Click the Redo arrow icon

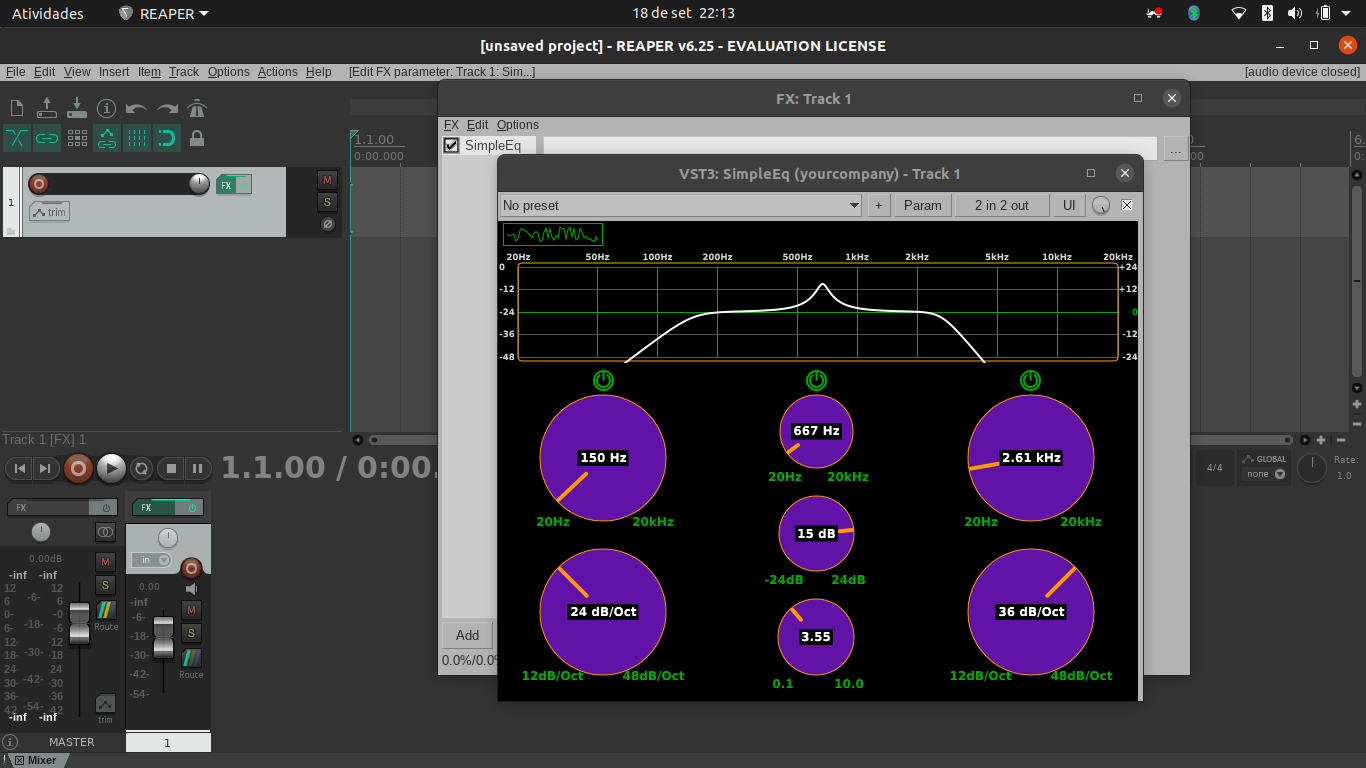(167, 108)
